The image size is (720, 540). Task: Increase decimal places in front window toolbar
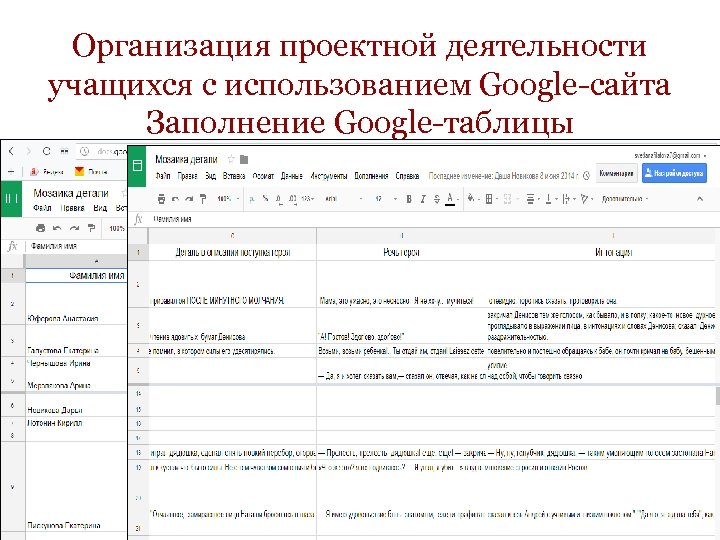click(x=293, y=199)
